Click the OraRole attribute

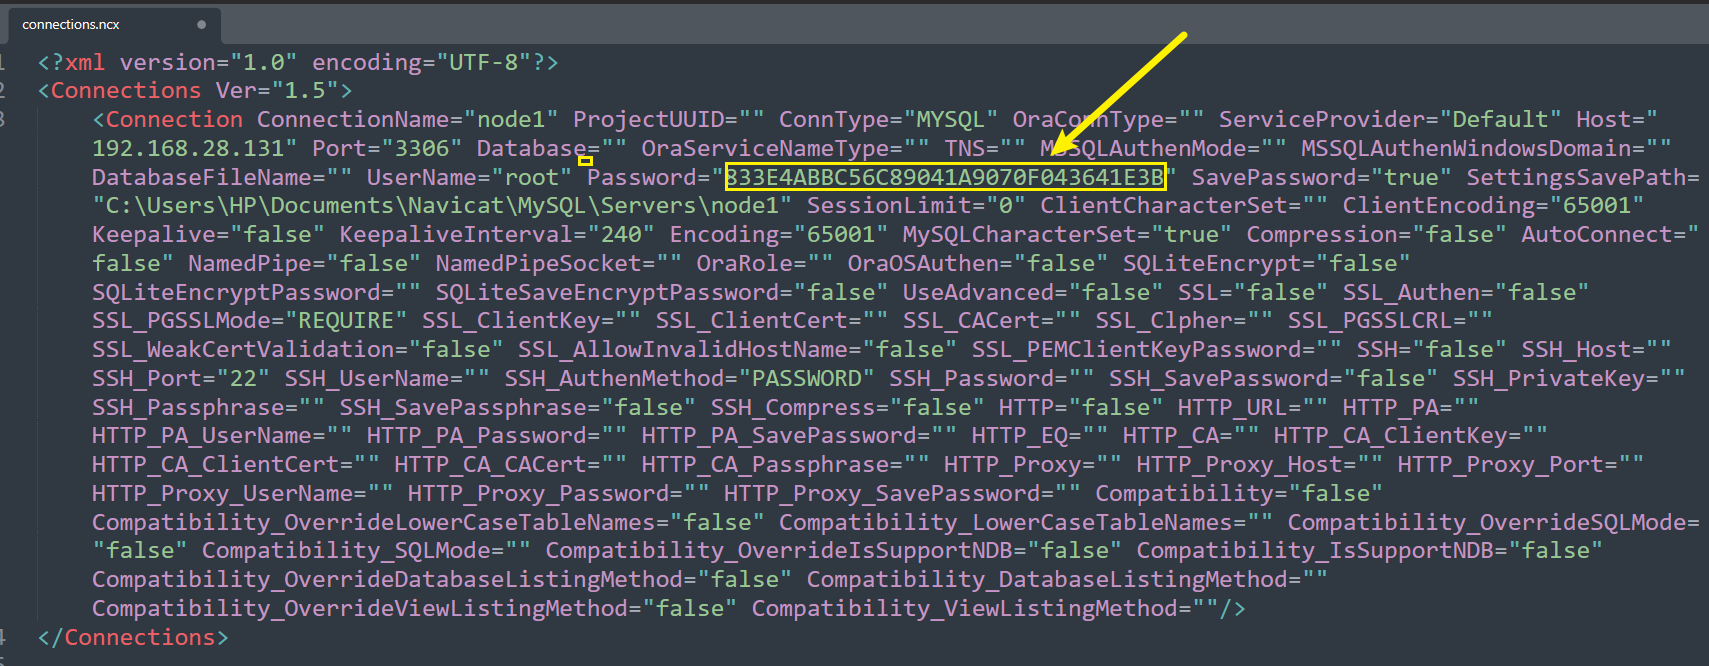[765, 263]
